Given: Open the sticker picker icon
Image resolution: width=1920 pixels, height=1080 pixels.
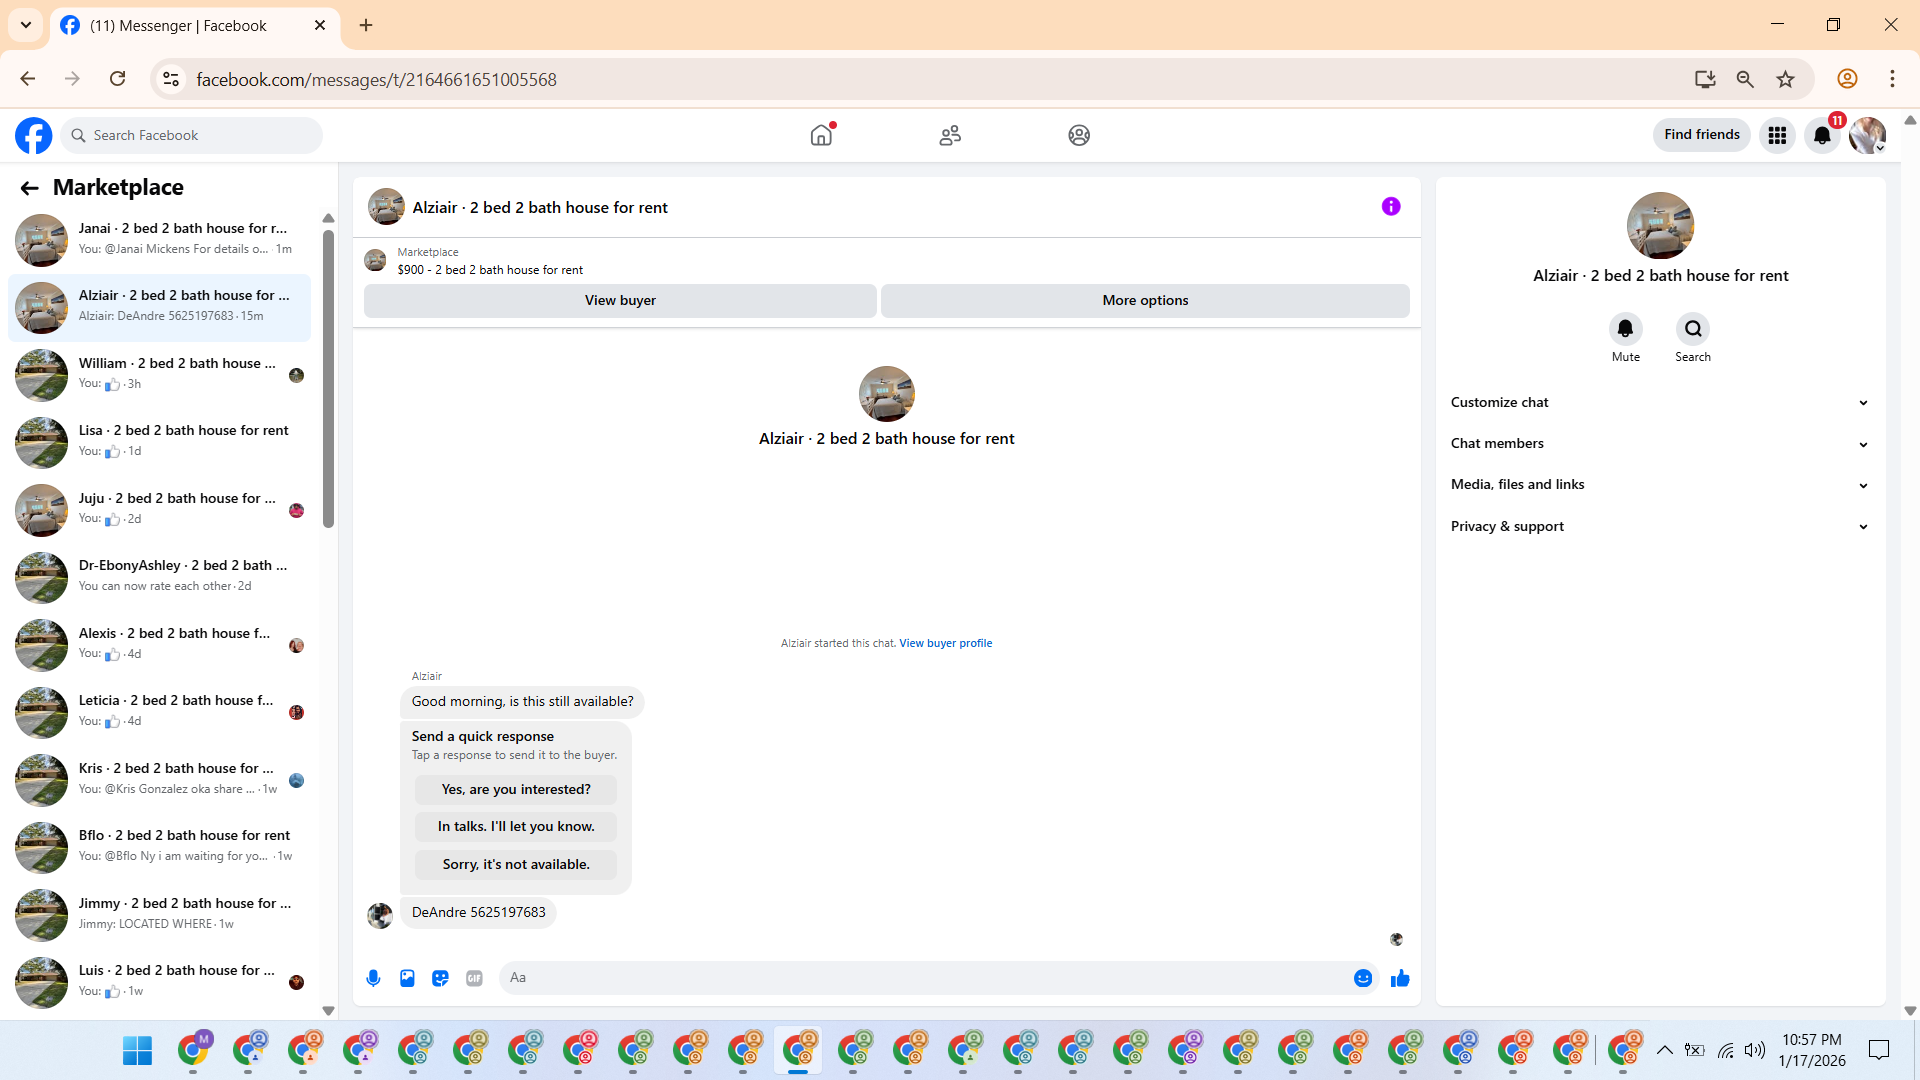Looking at the screenshot, I should coord(440,978).
